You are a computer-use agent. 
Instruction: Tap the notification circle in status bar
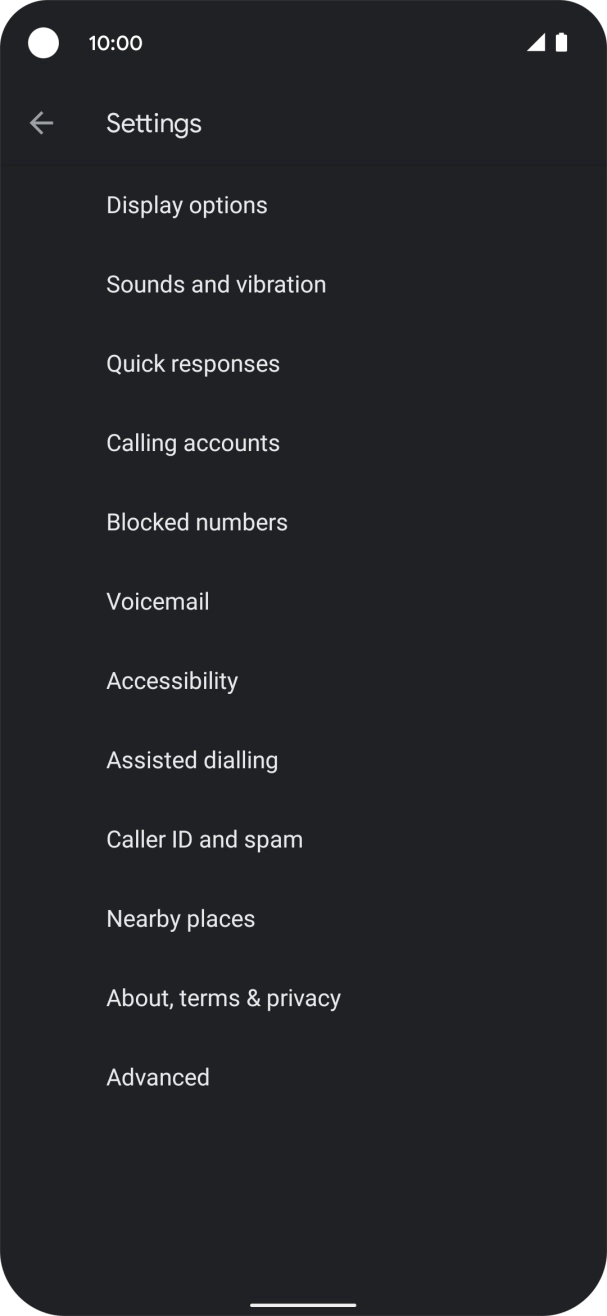click(44, 42)
